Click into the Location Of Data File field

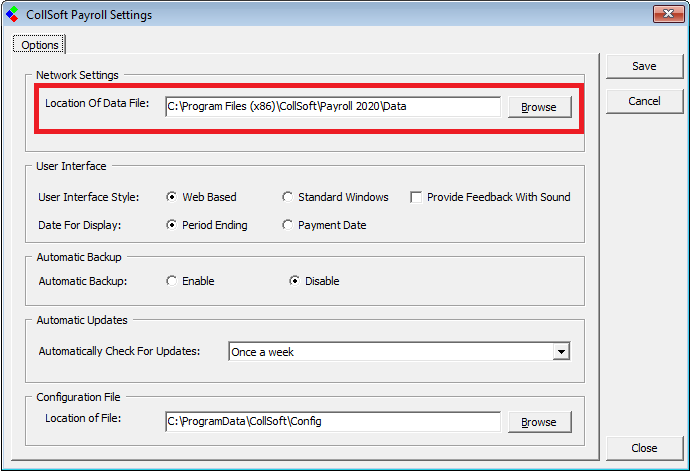click(333, 107)
